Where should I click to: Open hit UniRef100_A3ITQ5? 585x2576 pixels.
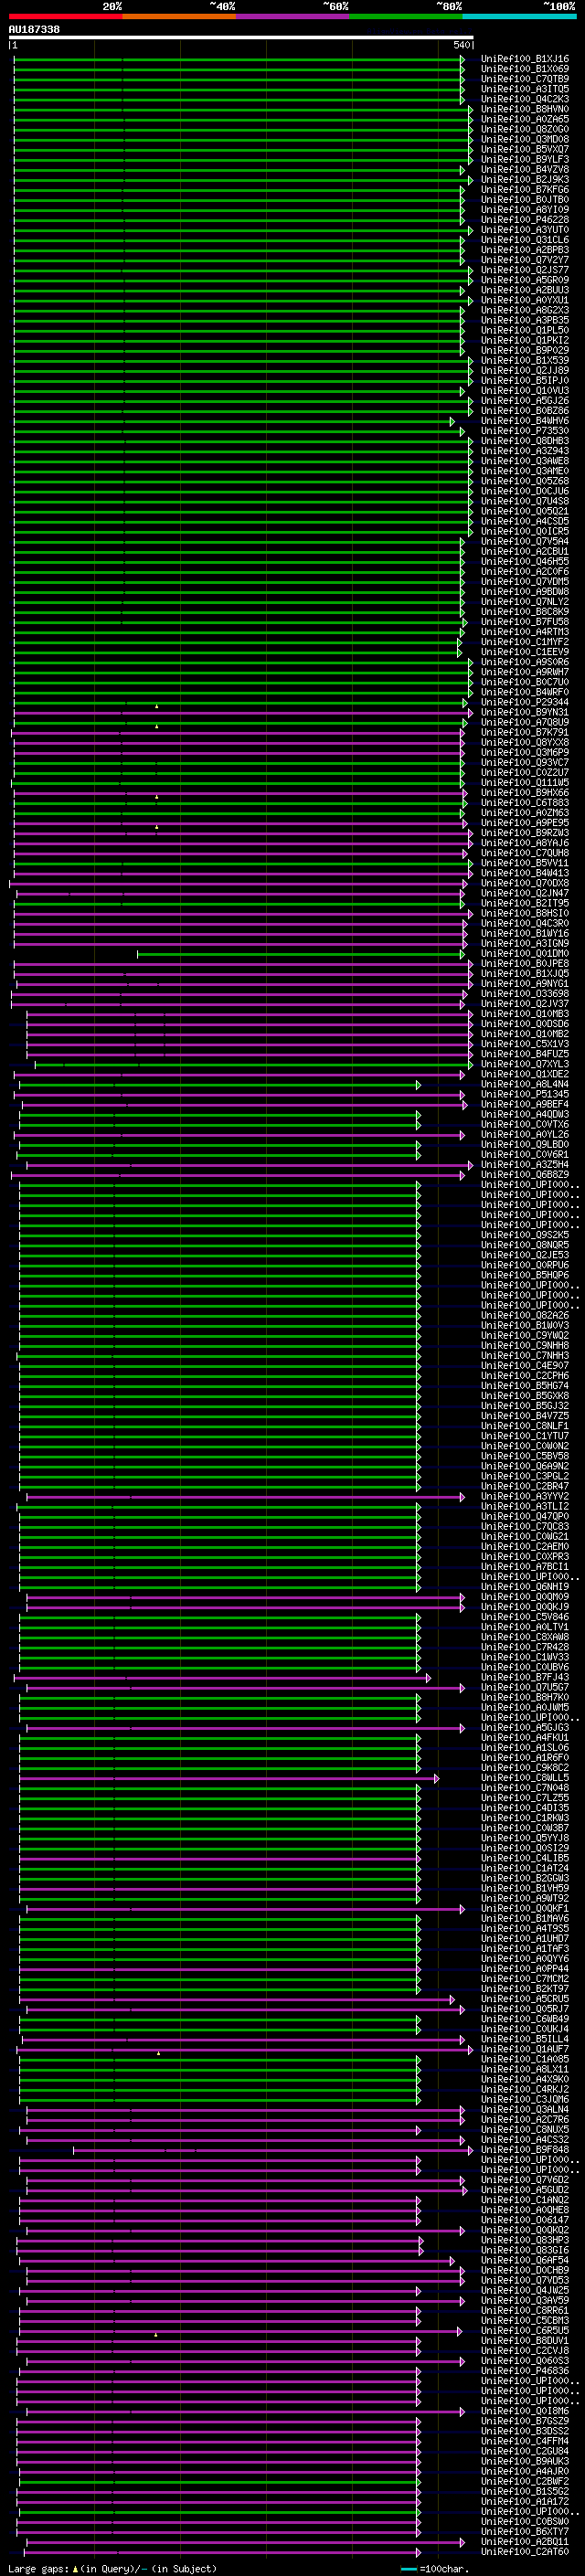click(x=525, y=89)
